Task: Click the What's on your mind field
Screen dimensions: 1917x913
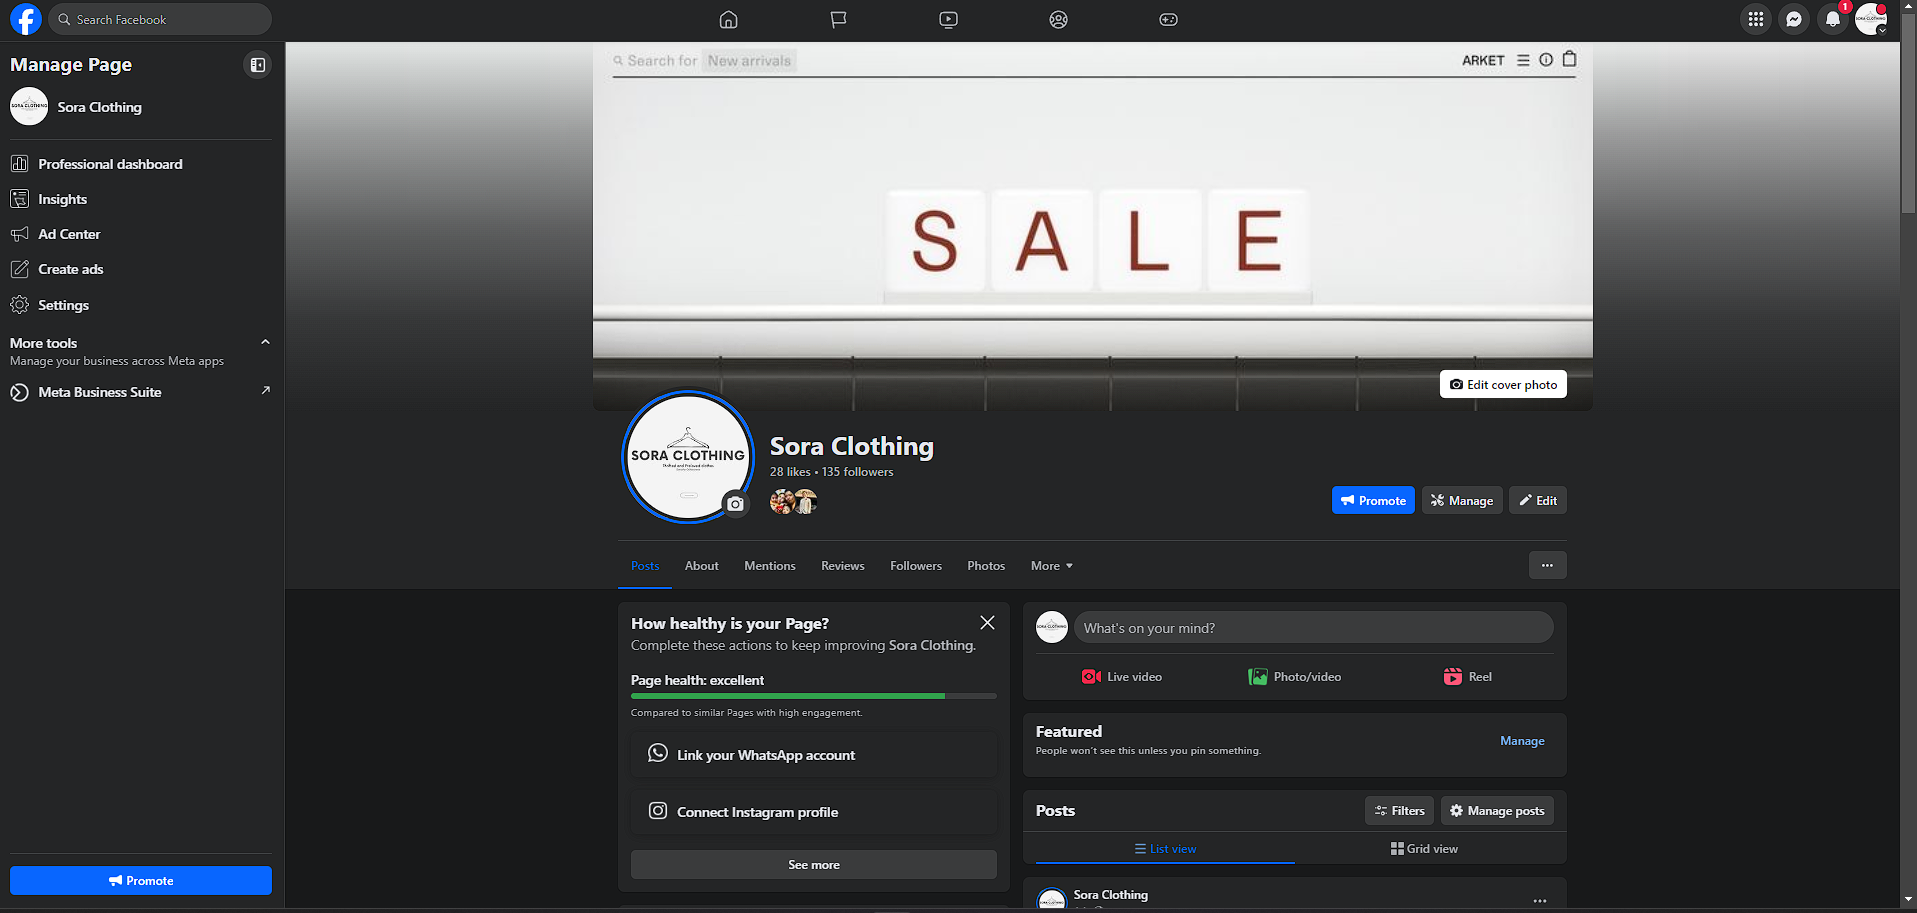Action: (x=1314, y=628)
